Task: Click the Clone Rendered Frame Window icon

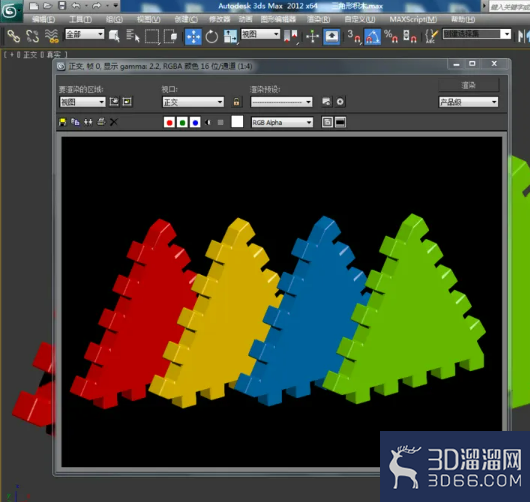Action: tap(88, 122)
